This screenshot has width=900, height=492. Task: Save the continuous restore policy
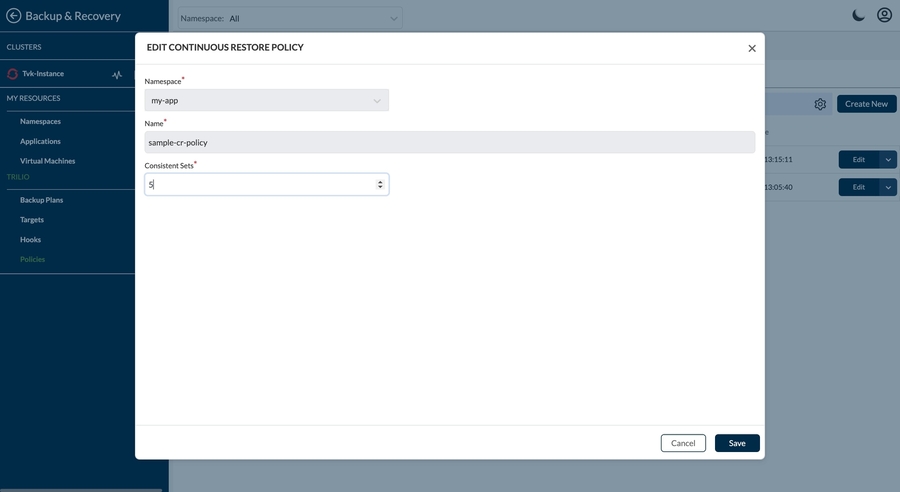click(737, 443)
